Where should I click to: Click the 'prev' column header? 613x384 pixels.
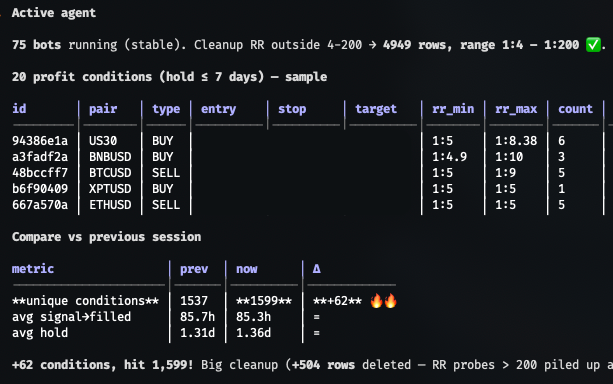pos(194,269)
